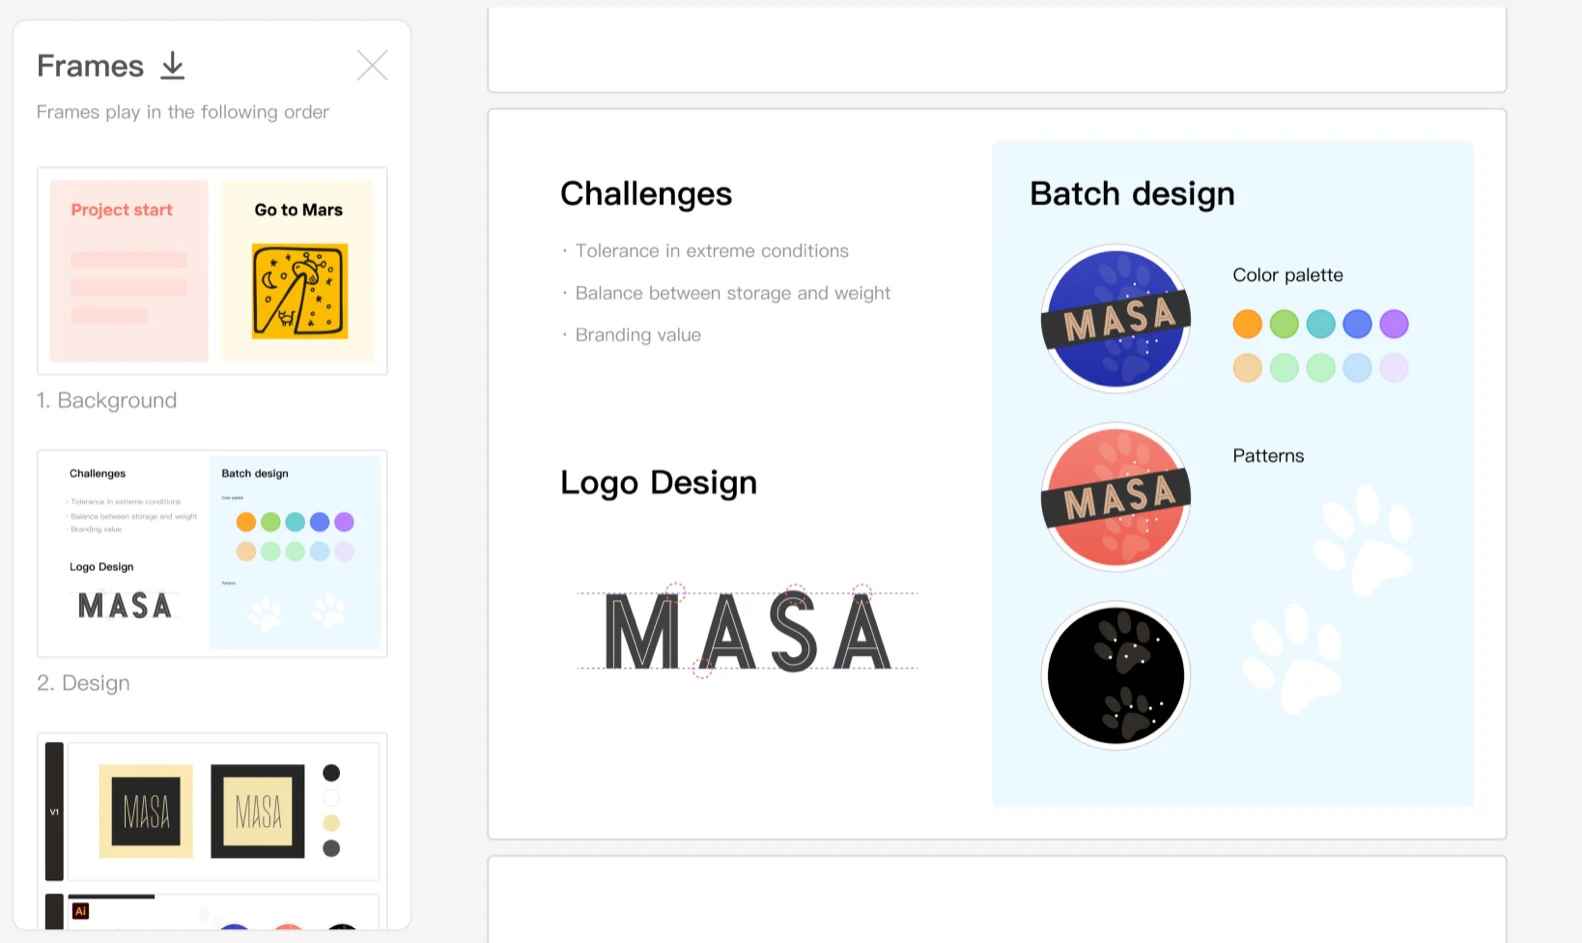
Task: Select the third frame thumbnail with MASA squares
Action: click(x=212, y=810)
